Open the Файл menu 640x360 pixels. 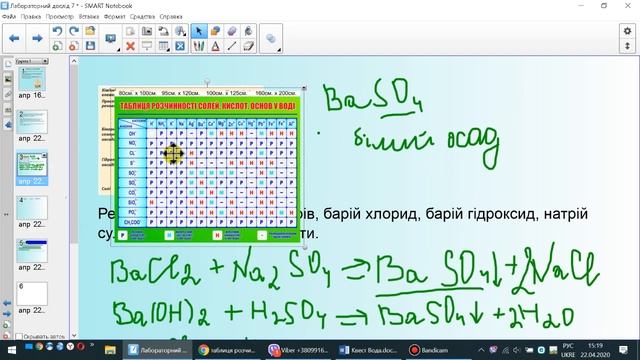9,17
